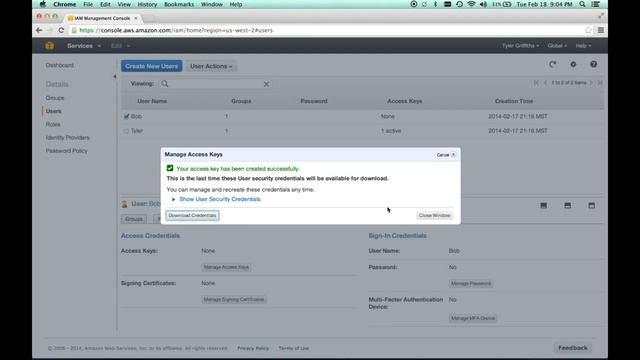Viewport: 640px width, 360px height.
Task: Click the first user detail pane layout icon
Action: pos(544,206)
